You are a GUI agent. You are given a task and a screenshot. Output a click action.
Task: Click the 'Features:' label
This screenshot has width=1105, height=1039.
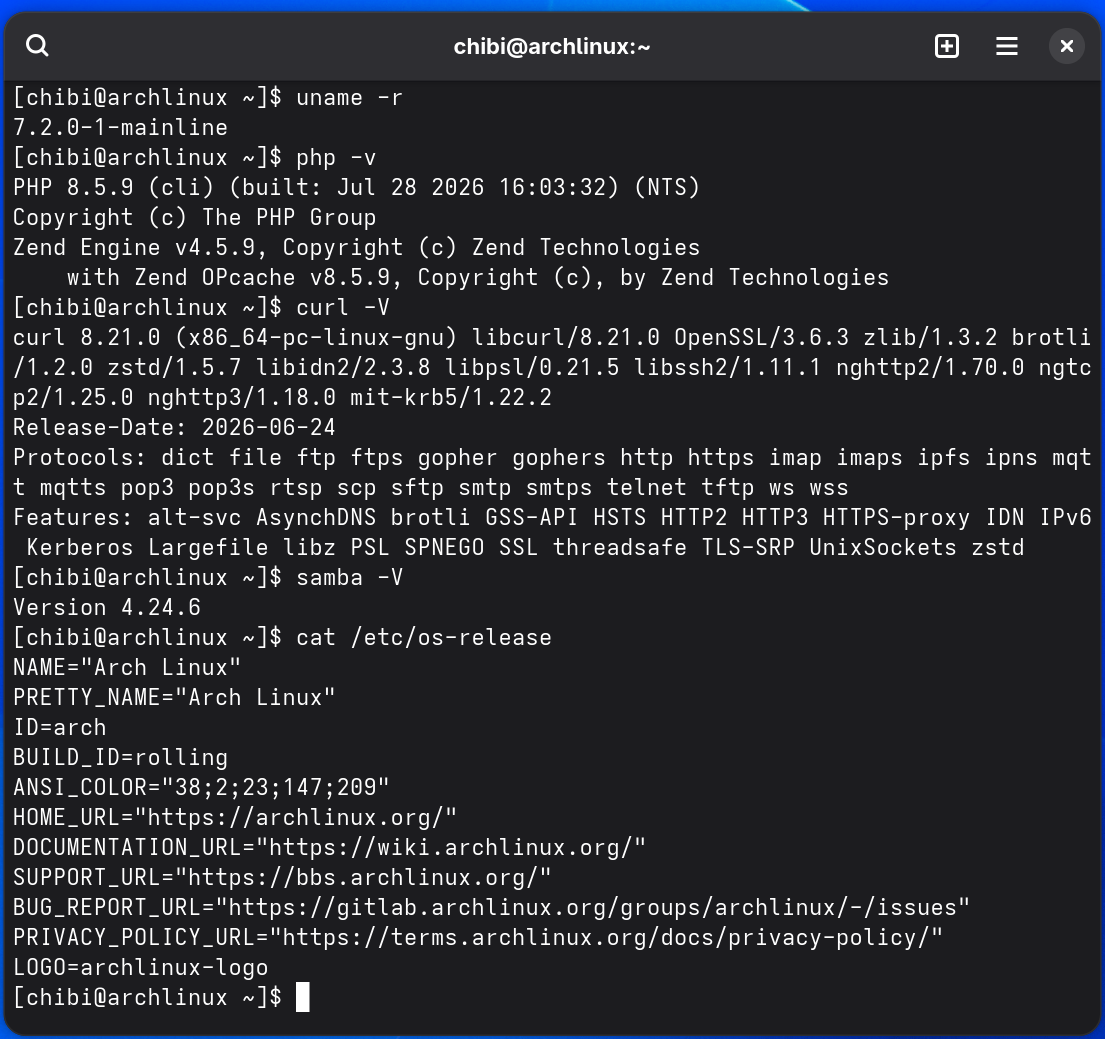click(x=73, y=517)
